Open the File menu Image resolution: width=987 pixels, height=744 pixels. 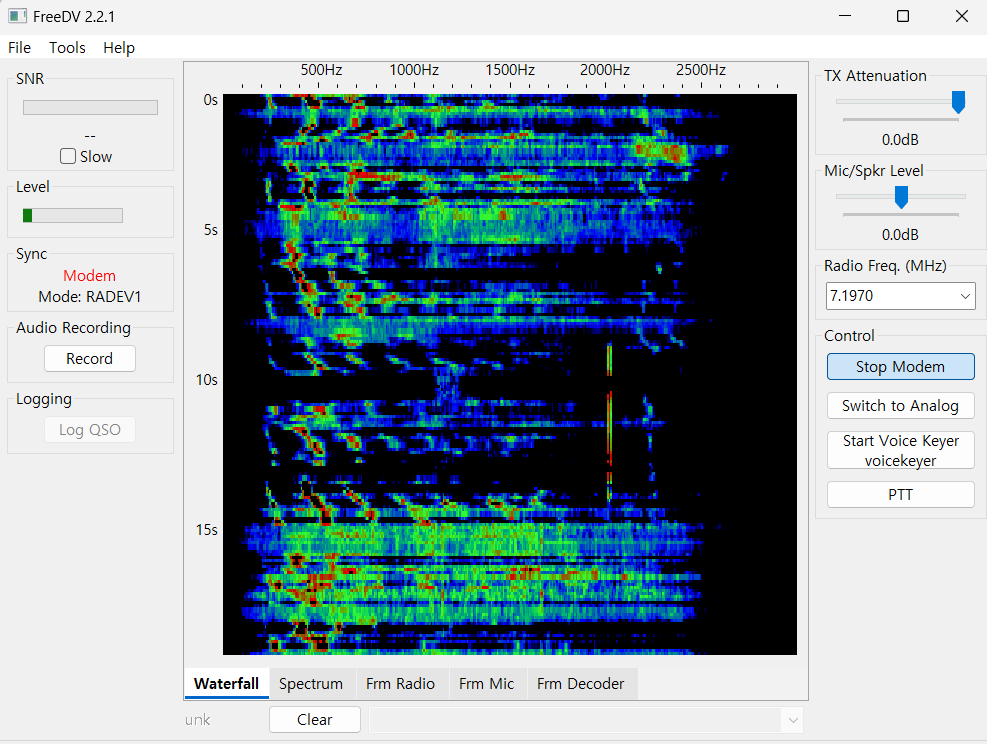pos(19,48)
